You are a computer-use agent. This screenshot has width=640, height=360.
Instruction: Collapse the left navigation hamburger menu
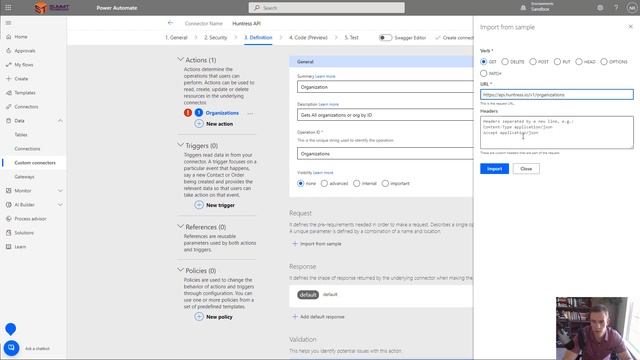click(x=8, y=23)
